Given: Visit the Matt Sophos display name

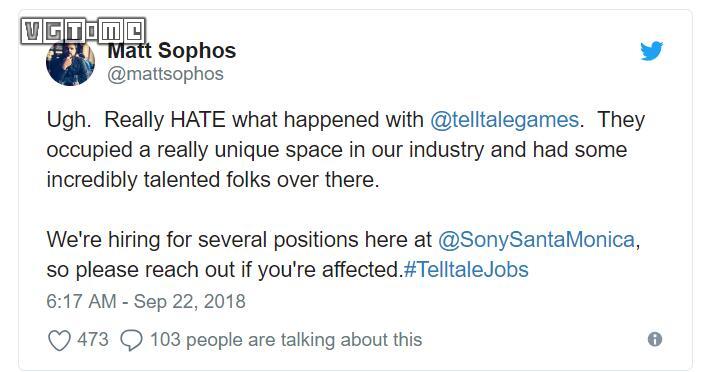Looking at the screenshot, I should [171, 51].
